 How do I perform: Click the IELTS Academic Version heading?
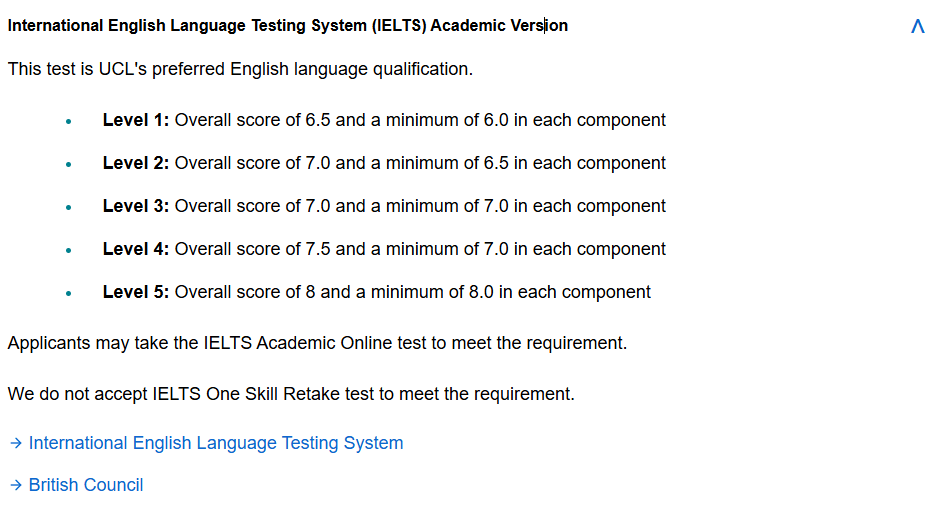click(287, 26)
